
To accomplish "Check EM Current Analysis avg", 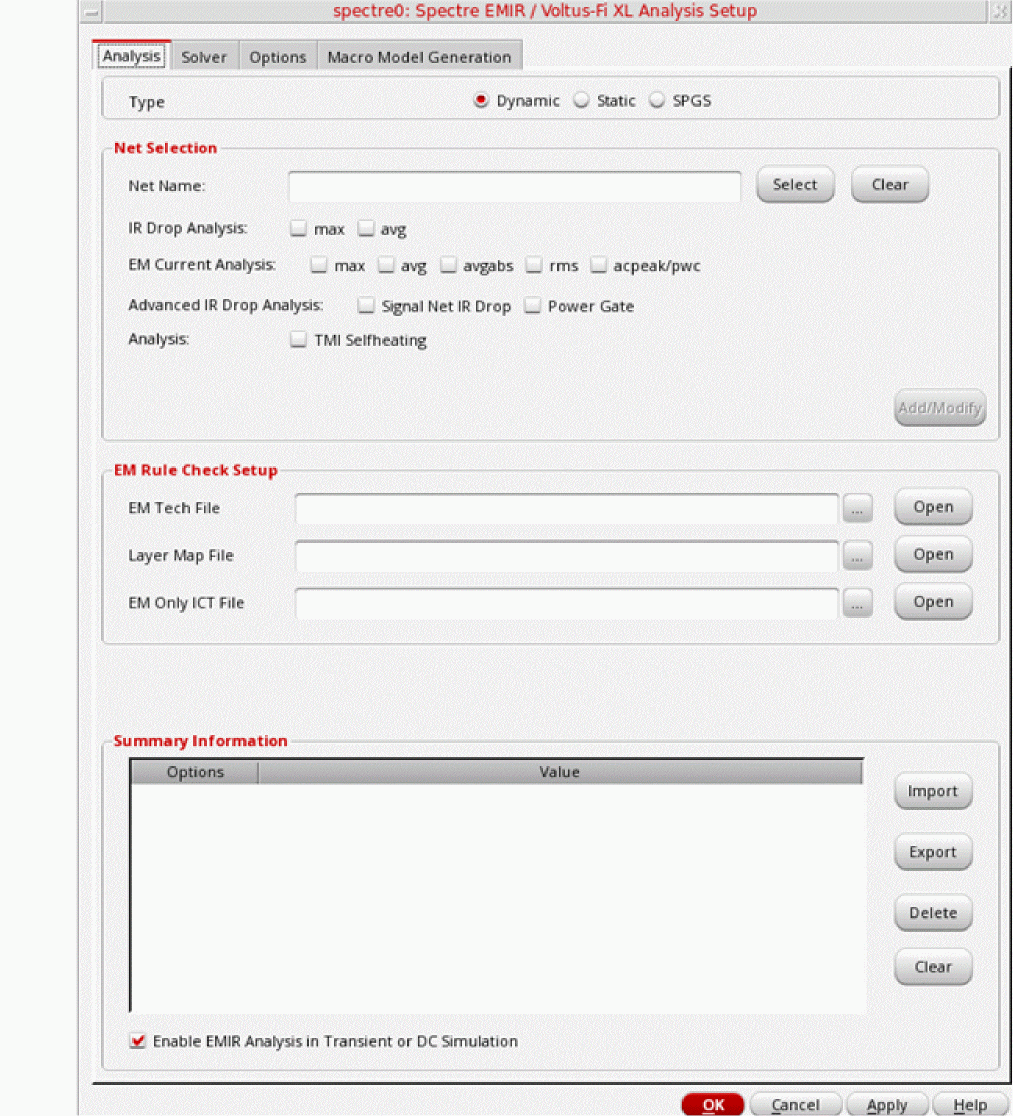I will pyautogui.click(x=386, y=265).
